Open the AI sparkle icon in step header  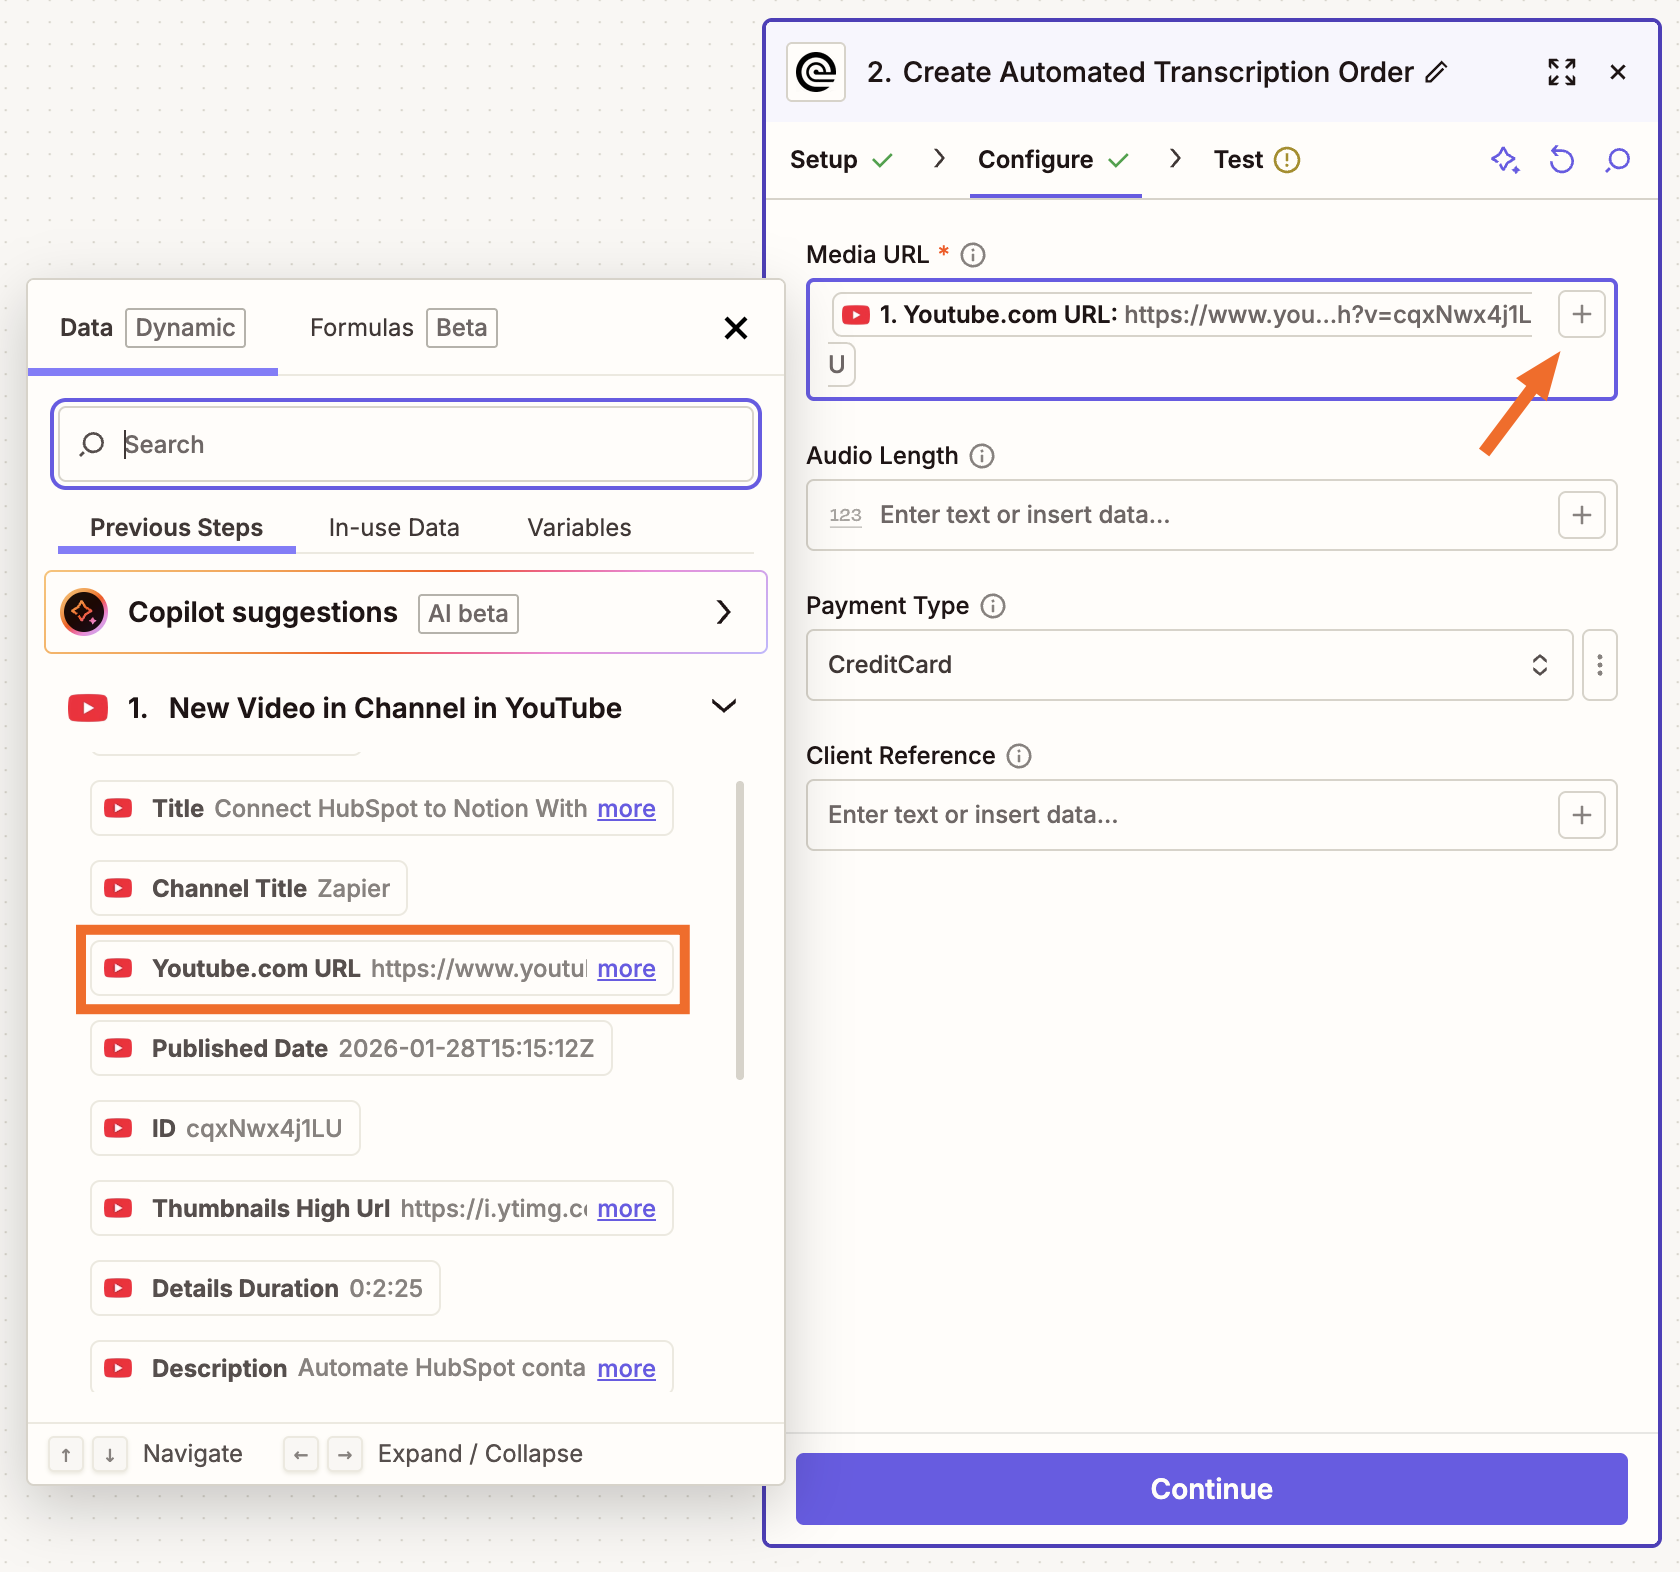click(1505, 160)
